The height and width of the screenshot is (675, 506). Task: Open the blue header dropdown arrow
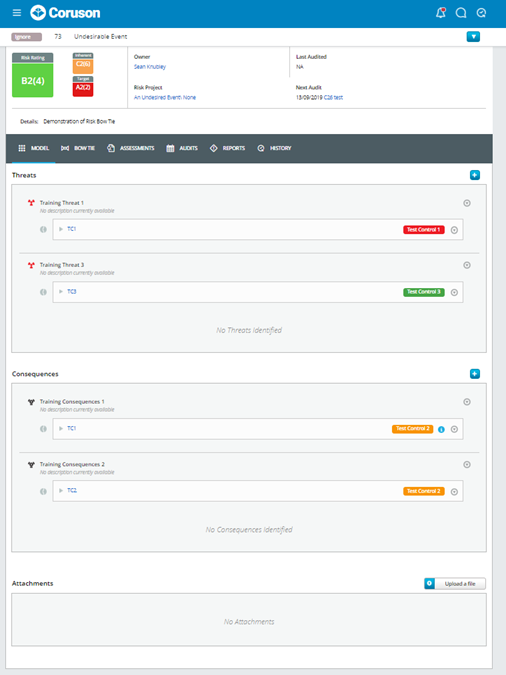pyautogui.click(x=473, y=37)
